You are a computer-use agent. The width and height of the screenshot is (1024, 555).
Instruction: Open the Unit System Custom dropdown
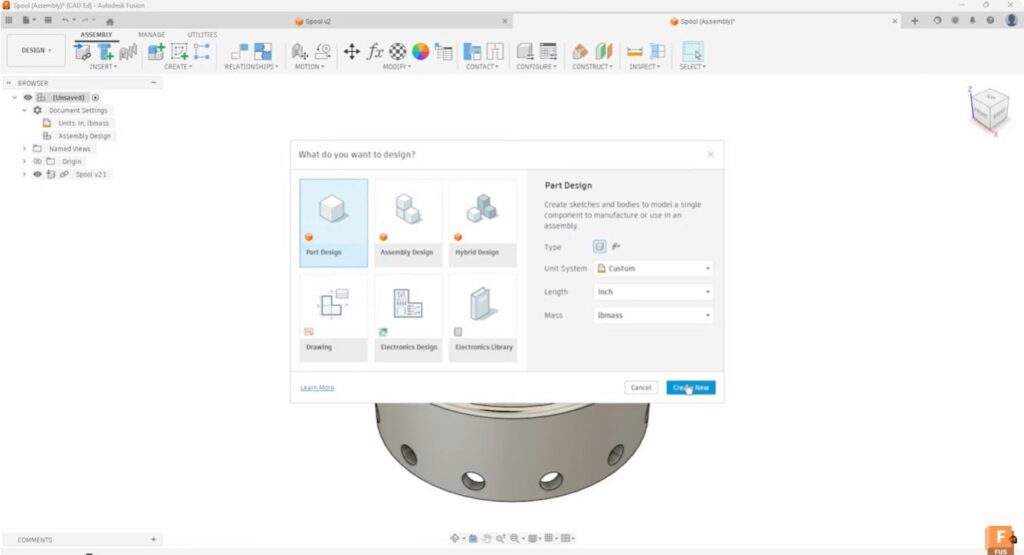[x=654, y=268]
